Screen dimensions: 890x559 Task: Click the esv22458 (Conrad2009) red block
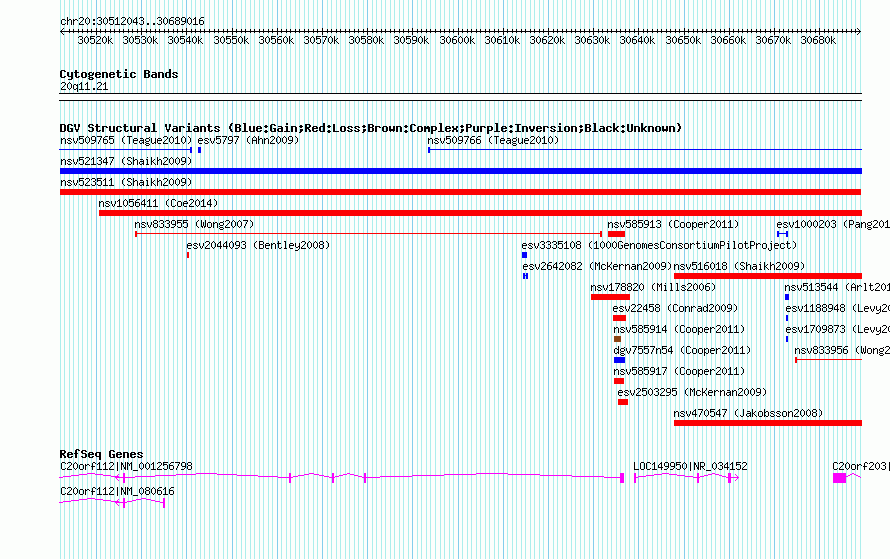(x=619, y=318)
